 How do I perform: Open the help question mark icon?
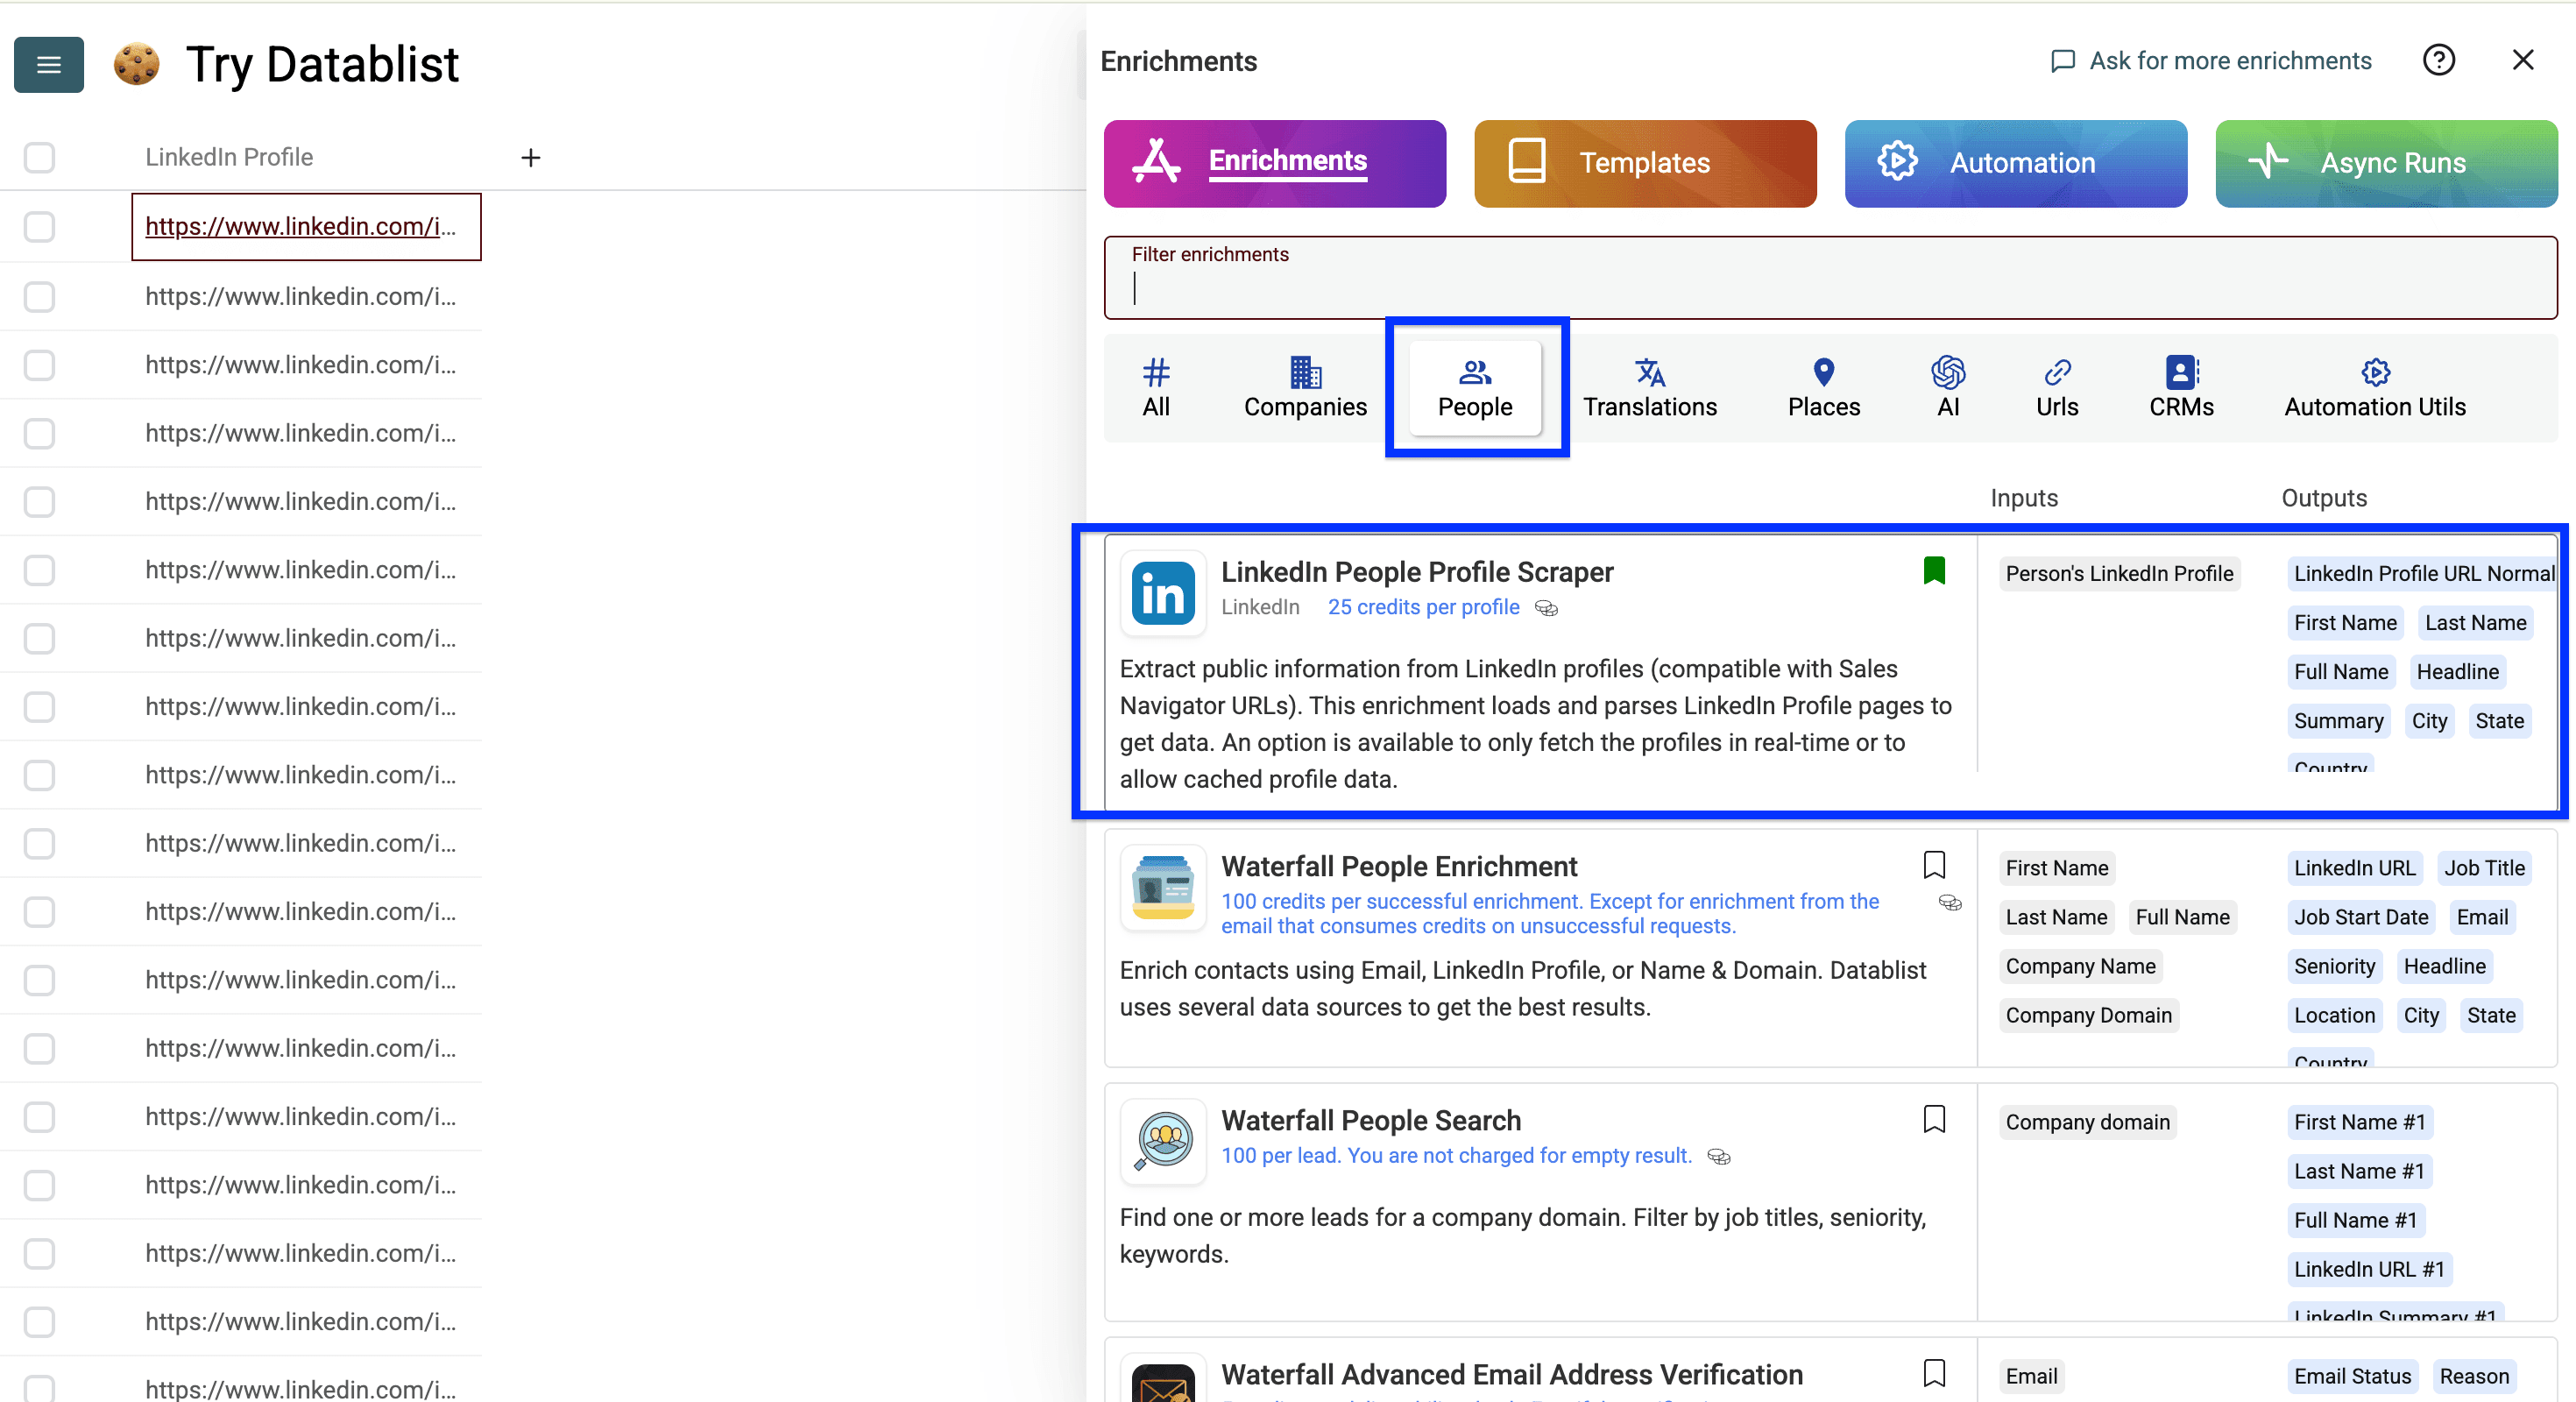pyautogui.click(x=2439, y=60)
